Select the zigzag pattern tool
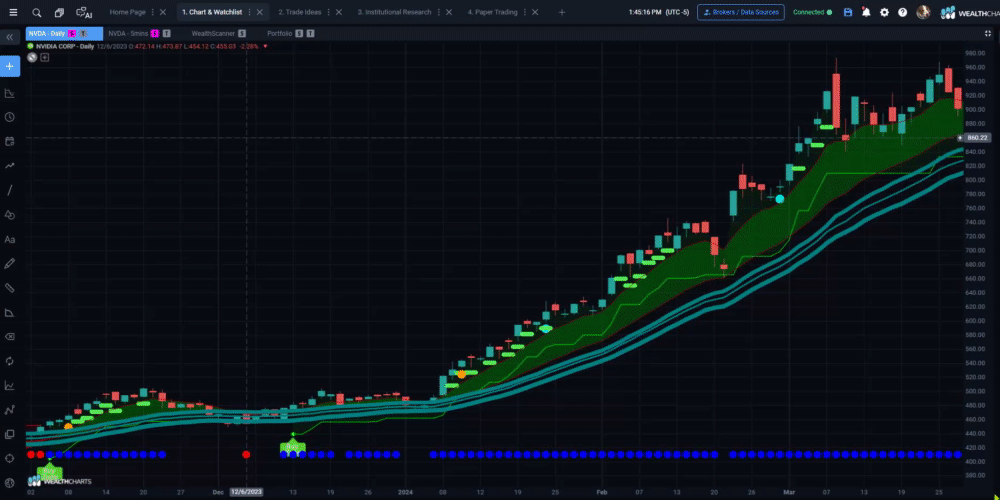Viewport: 1000px width, 500px height. point(10,409)
